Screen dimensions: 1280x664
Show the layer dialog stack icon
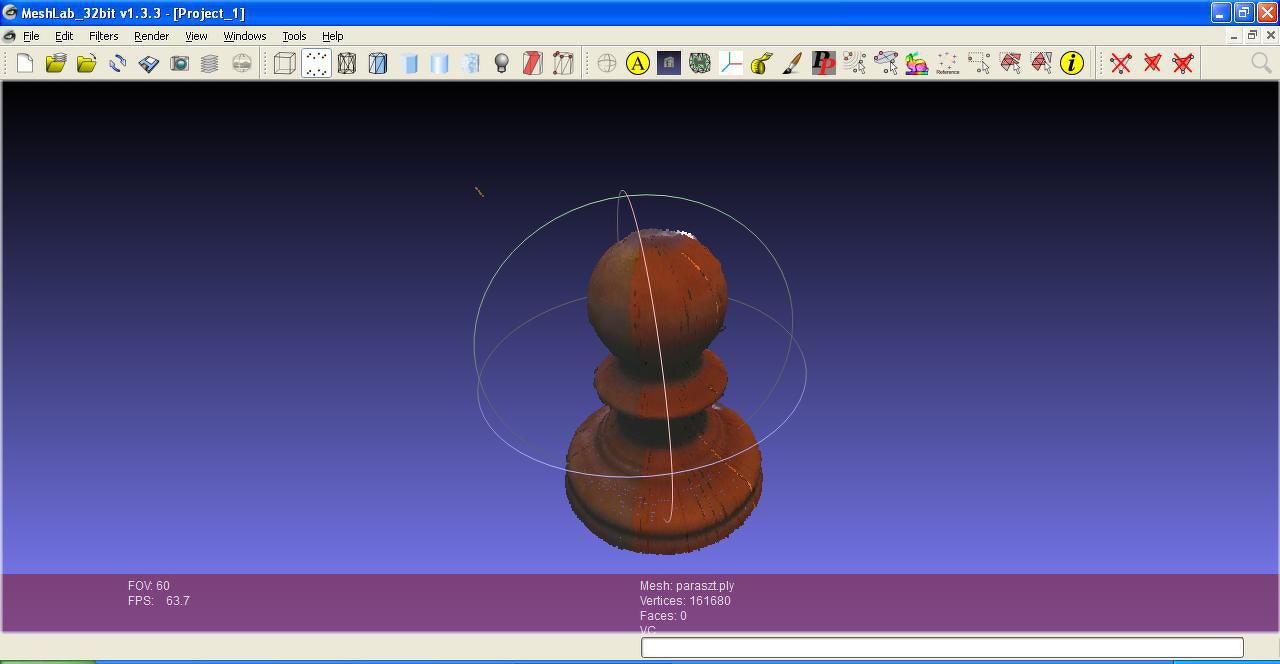210,63
